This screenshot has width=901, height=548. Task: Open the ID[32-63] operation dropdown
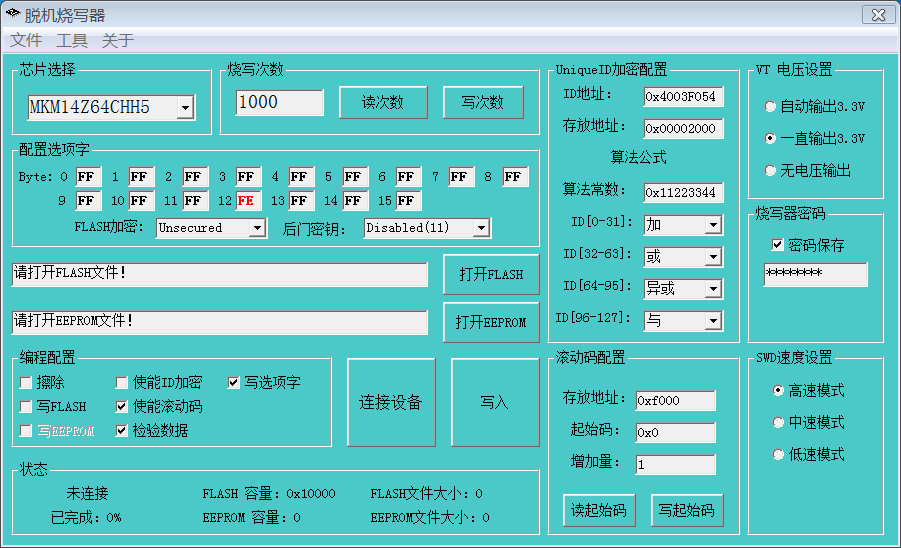[x=713, y=257]
